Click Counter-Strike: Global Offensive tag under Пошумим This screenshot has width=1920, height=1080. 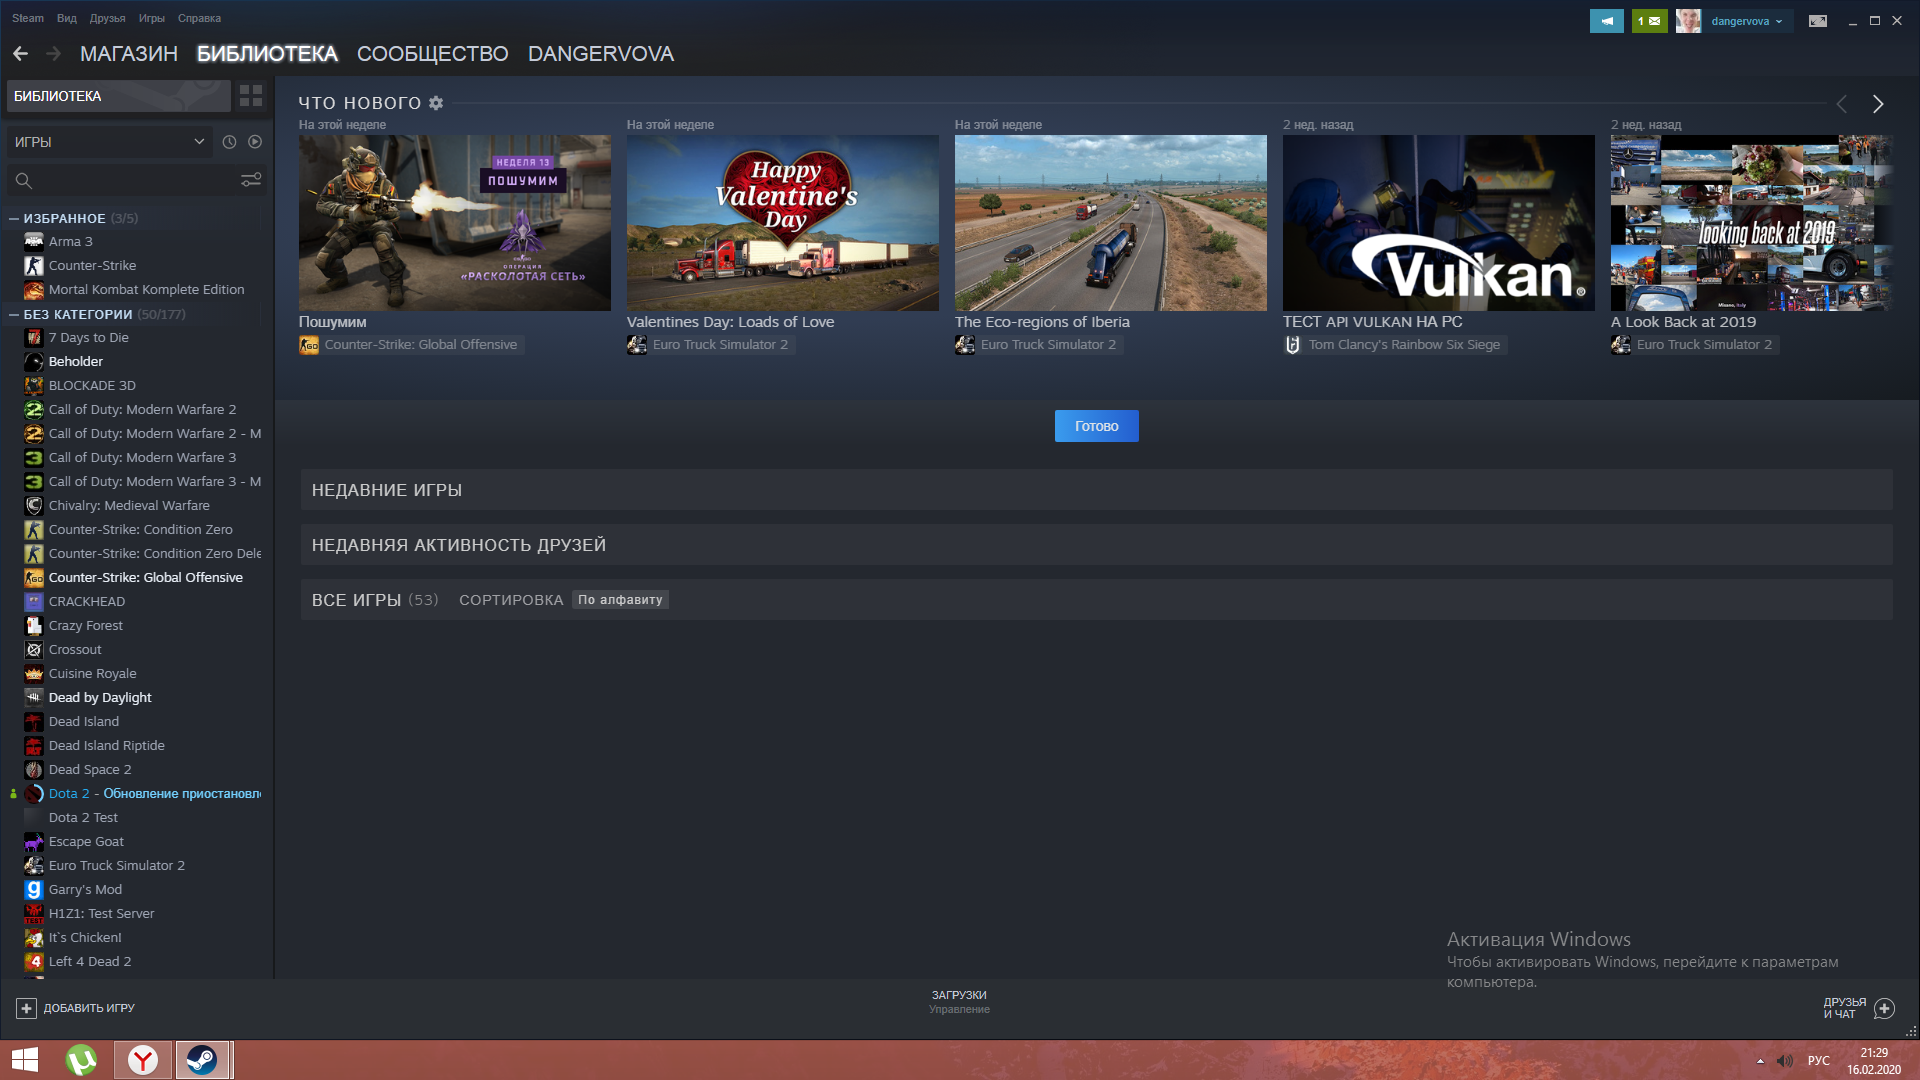[x=411, y=345]
